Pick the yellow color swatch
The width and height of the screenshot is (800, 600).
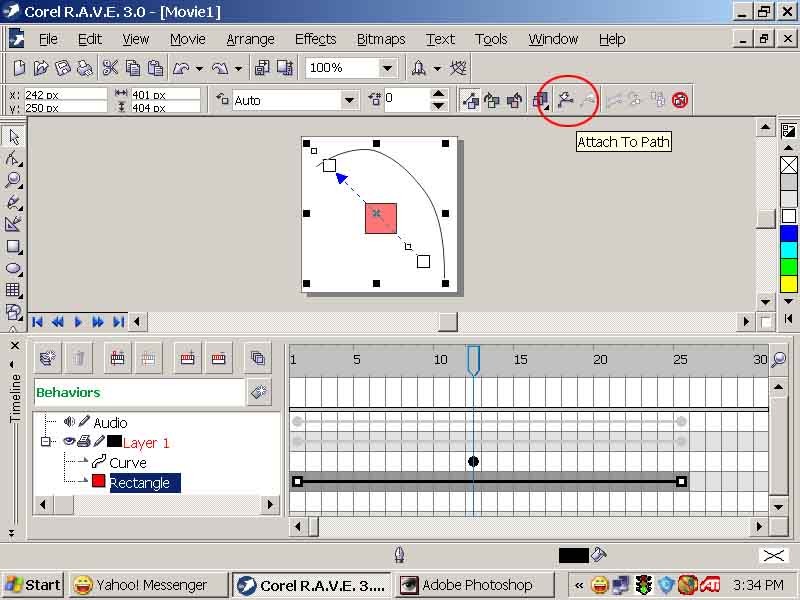(789, 284)
